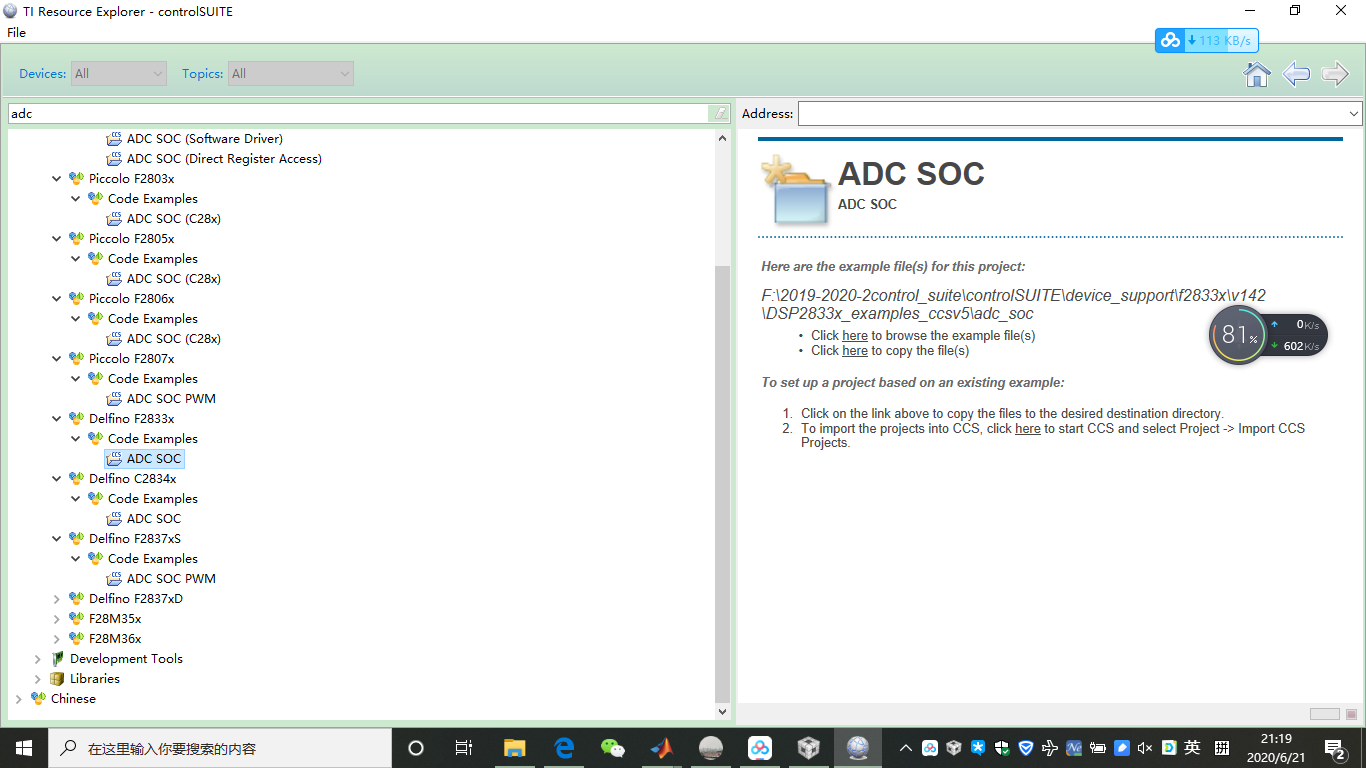Click the ADC SOC (Software Driver) project icon
Image resolution: width=1366 pixels, height=768 pixels.
(114, 139)
